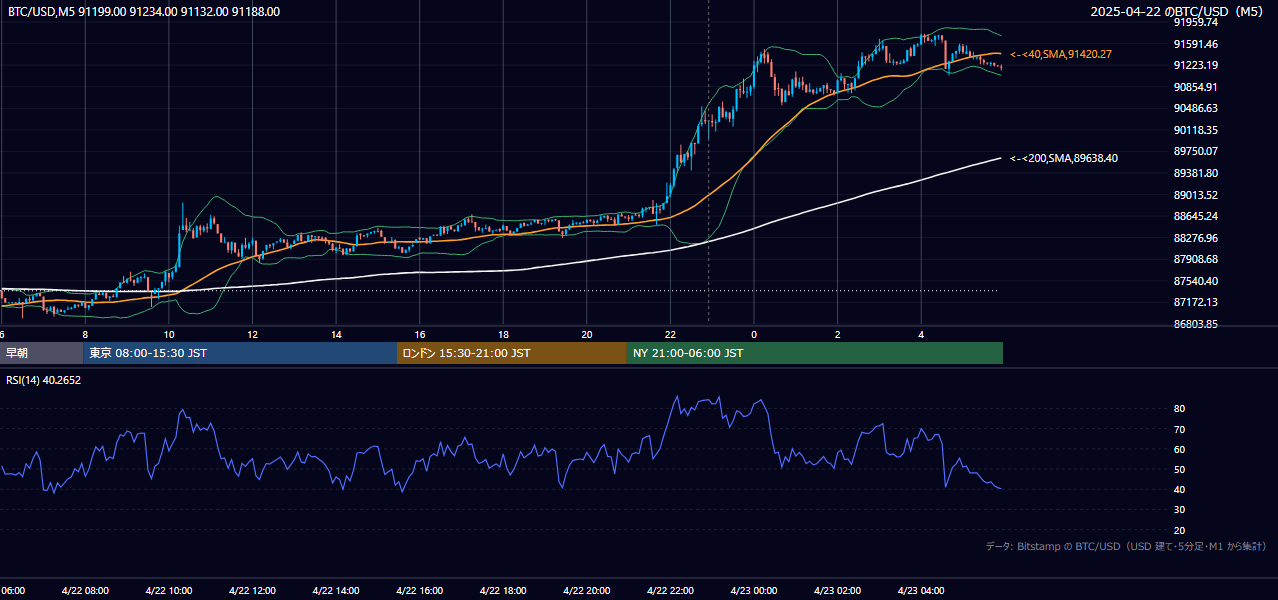
Task: Click the BTC/USD,M5 OHLC header text
Action: [x=144, y=12]
